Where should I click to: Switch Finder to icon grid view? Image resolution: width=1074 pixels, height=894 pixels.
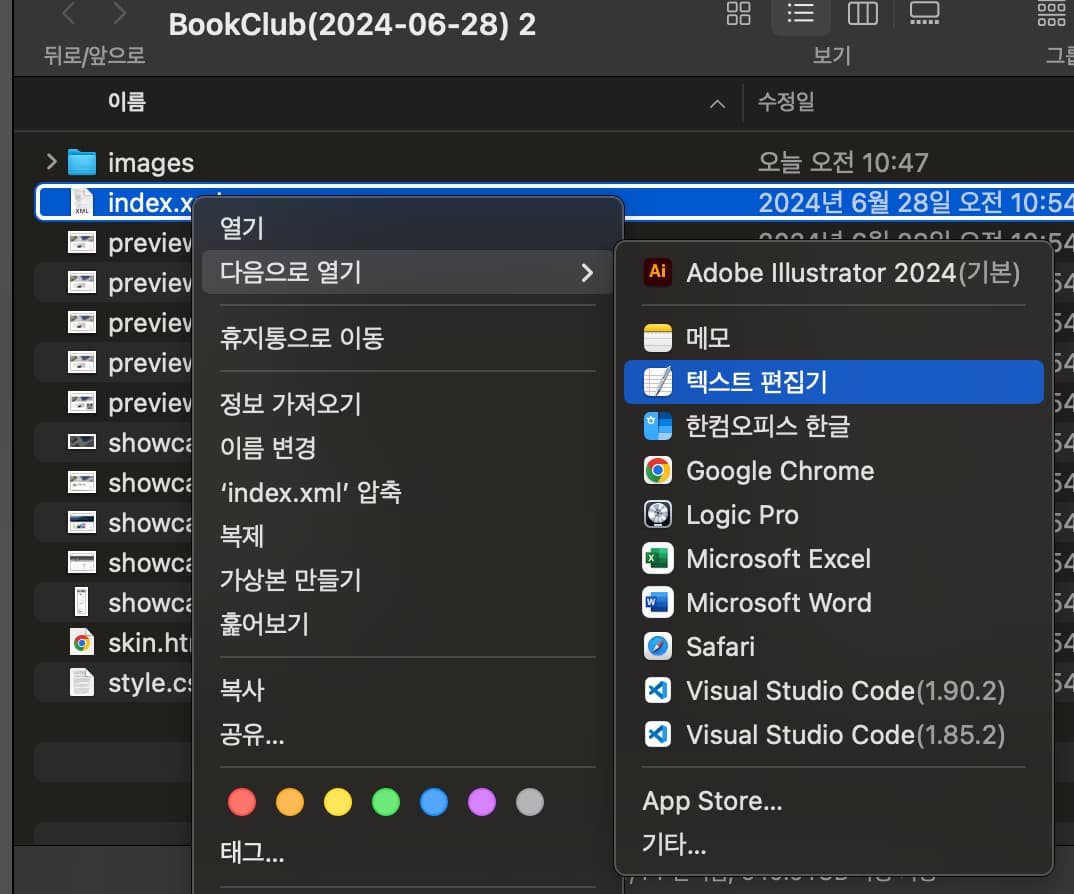(x=738, y=15)
